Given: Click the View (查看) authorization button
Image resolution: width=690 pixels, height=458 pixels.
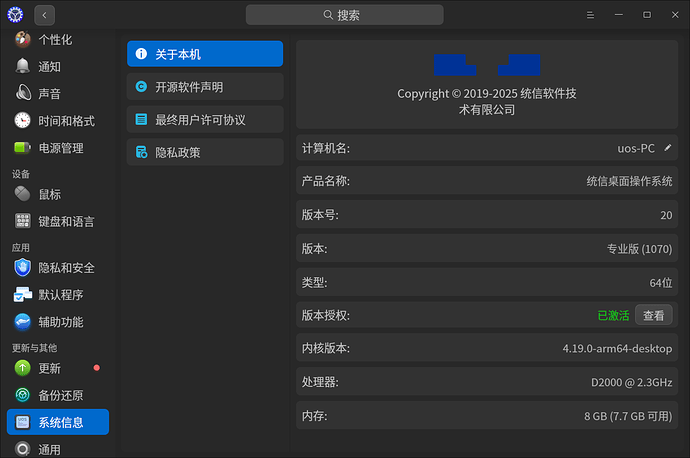Looking at the screenshot, I should pyautogui.click(x=653, y=315).
